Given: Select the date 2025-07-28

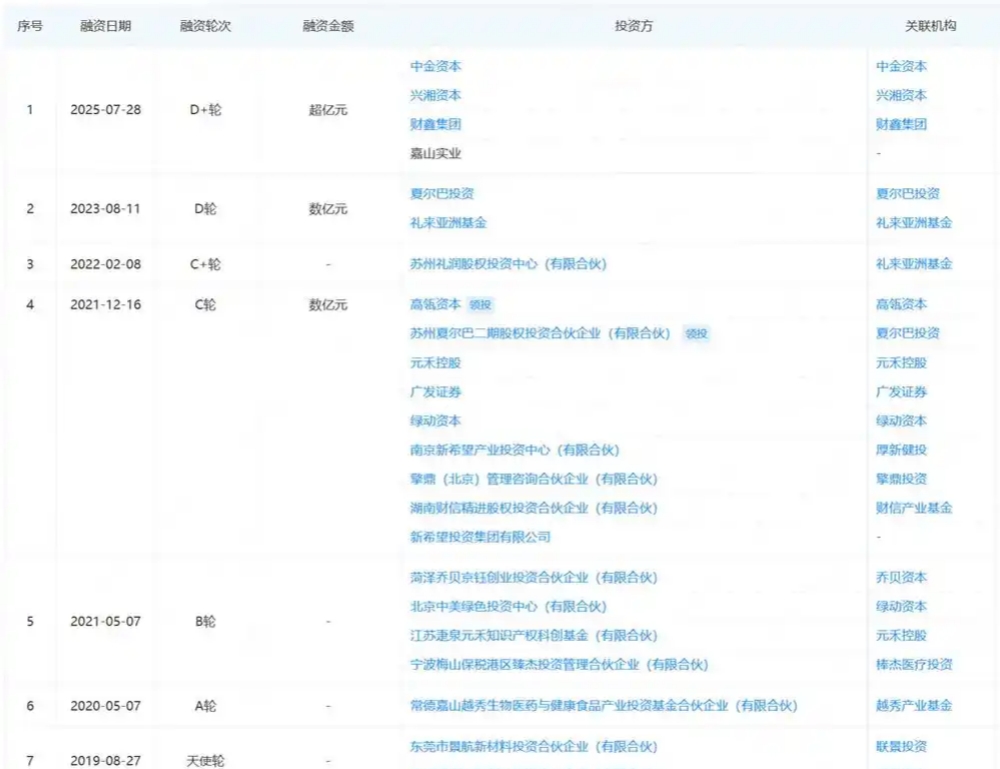Looking at the screenshot, I should pyautogui.click(x=106, y=110).
